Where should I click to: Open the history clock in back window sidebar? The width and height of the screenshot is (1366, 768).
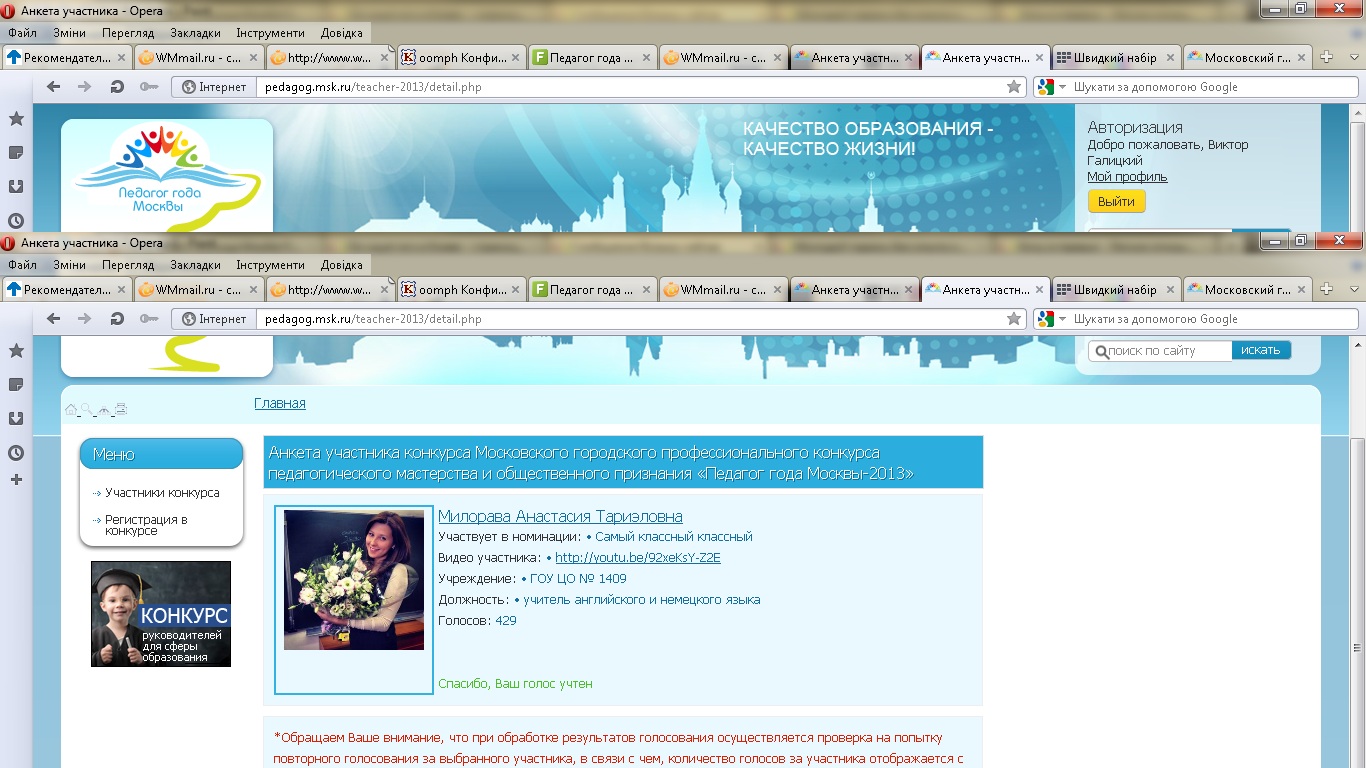point(16,221)
